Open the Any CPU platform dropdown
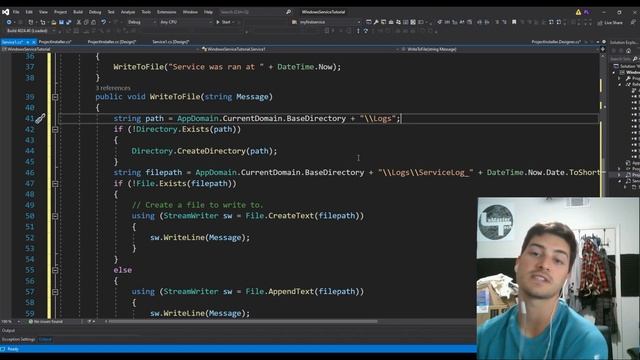 click(186, 22)
